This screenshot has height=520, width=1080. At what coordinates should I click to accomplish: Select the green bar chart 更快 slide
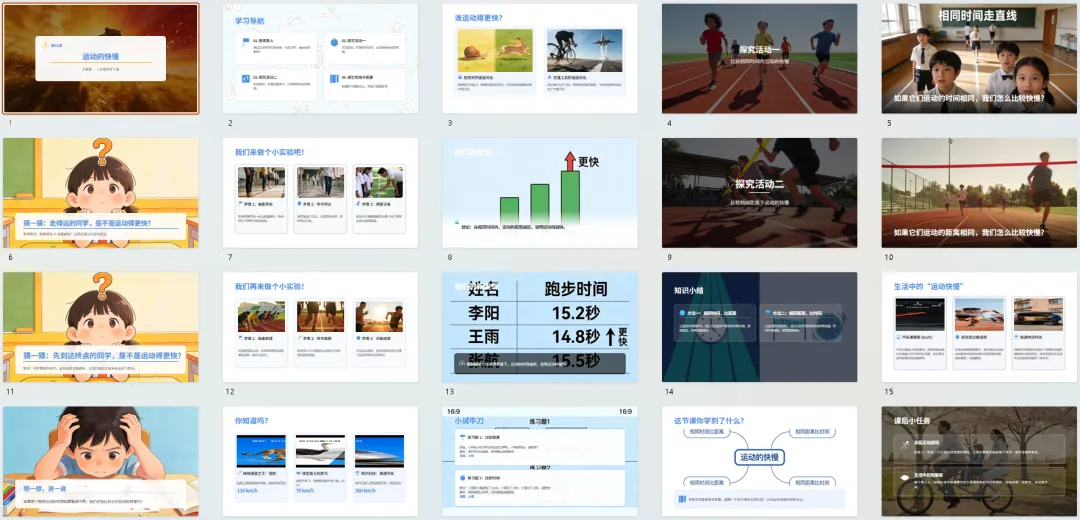(x=540, y=193)
